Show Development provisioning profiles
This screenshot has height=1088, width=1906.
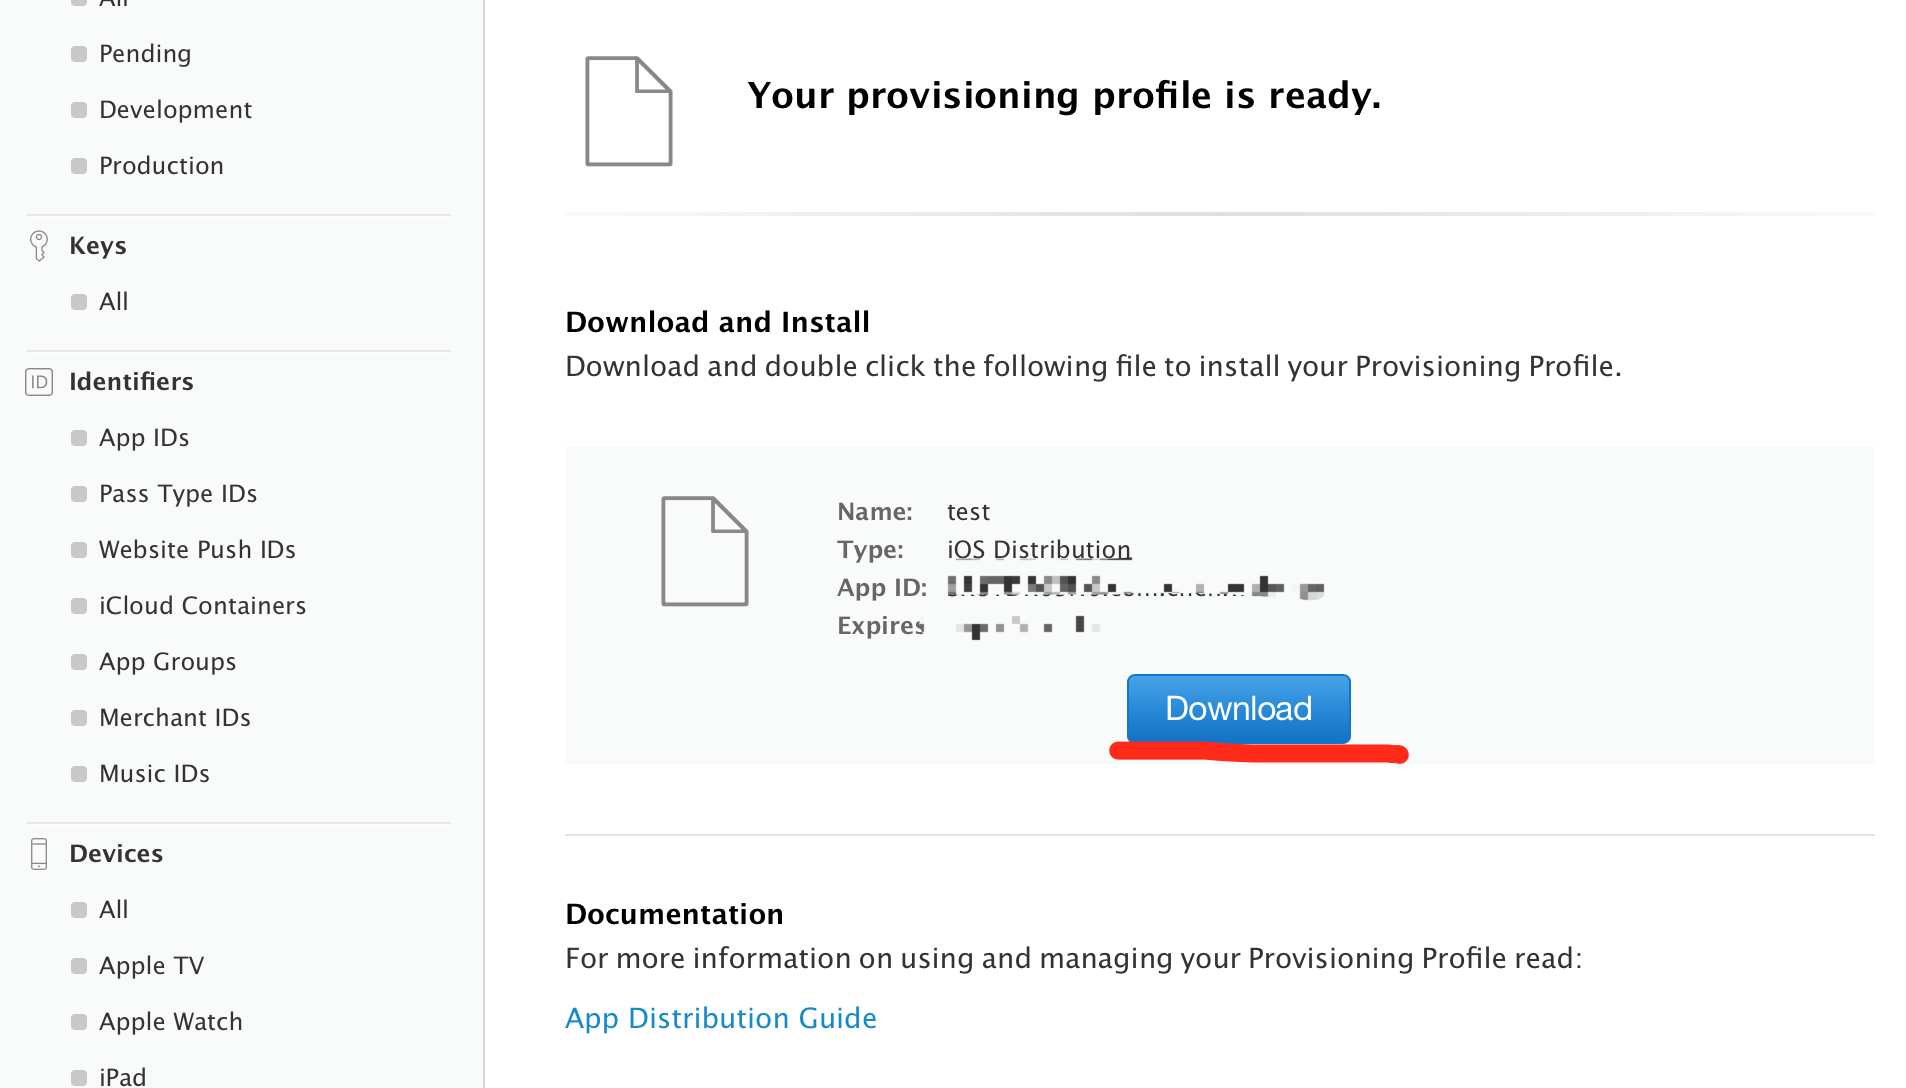(x=175, y=110)
